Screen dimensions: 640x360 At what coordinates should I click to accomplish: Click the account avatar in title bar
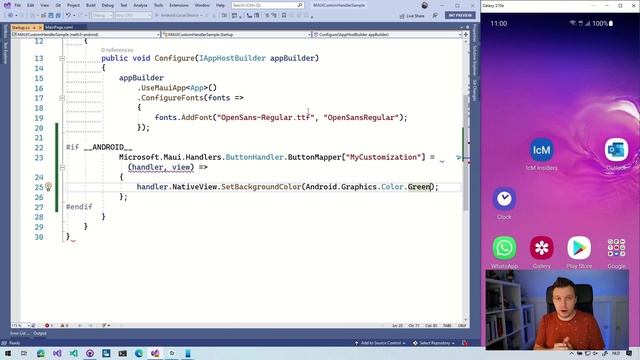(424, 5)
